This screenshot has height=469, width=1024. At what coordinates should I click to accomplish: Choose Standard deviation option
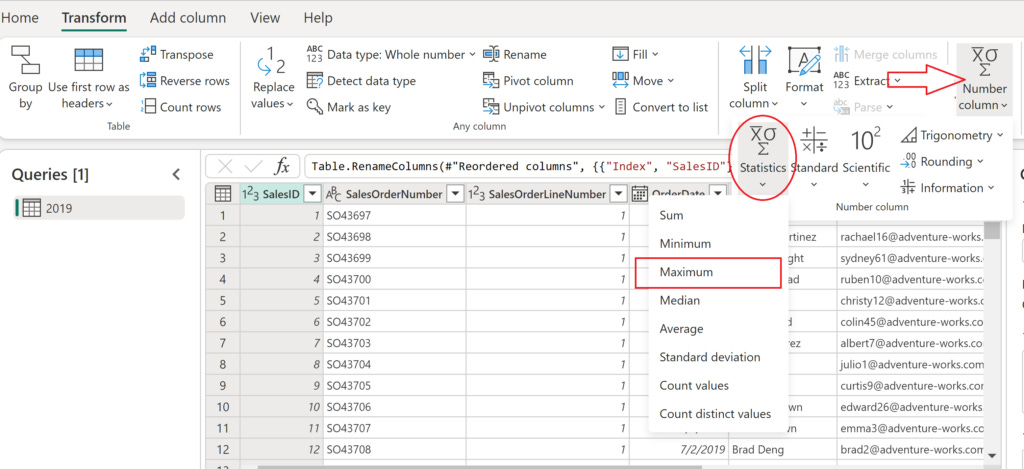(x=718, y=357)
